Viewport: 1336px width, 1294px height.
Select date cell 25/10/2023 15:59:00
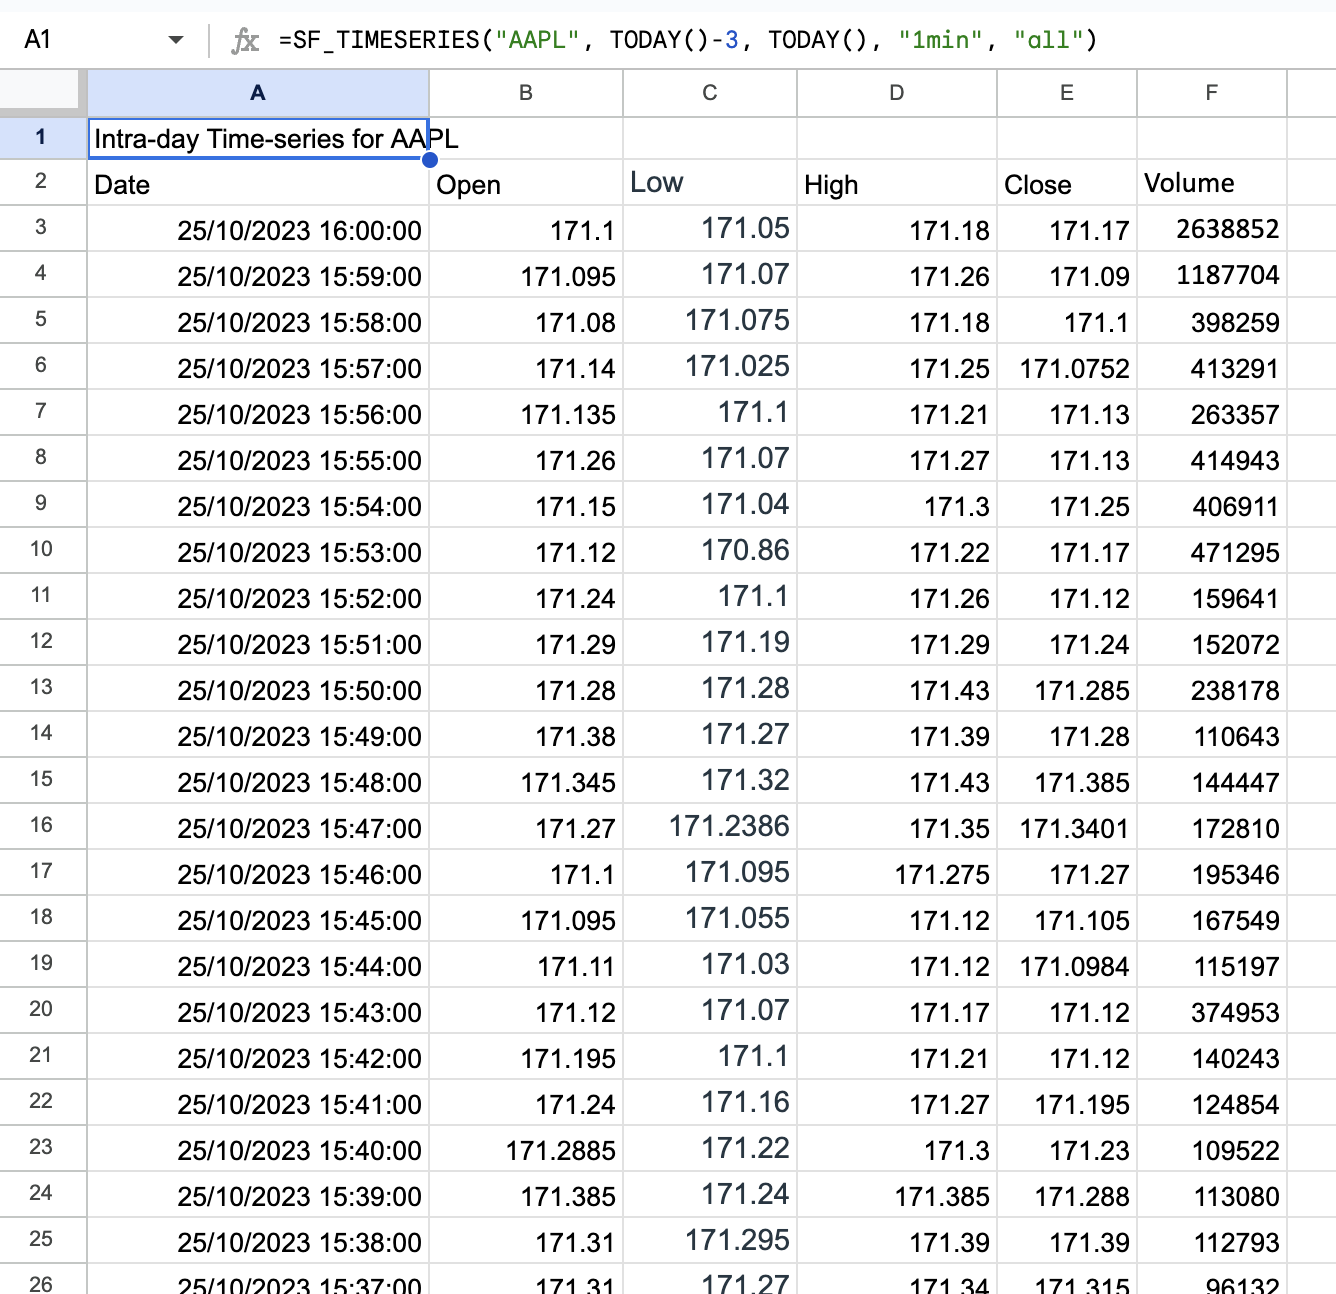pyautogui.click(x=258, y=276)
